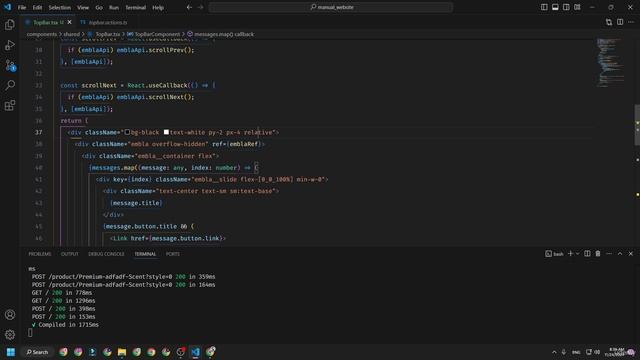Viewport: 640px width, 360px height.
Task: Click shared breadcrumb segment
Action: coord(71,34)
